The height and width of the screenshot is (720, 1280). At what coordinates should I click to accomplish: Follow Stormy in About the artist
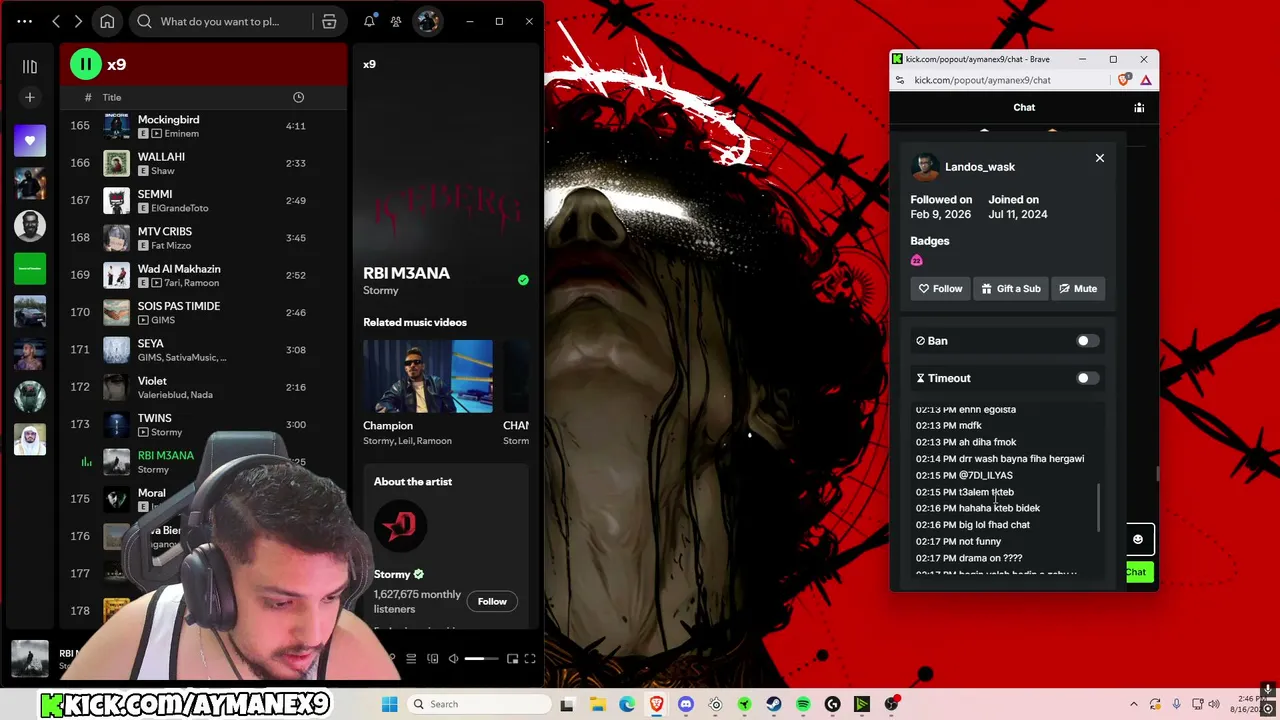pyautogui.click(x=492, y=601)
